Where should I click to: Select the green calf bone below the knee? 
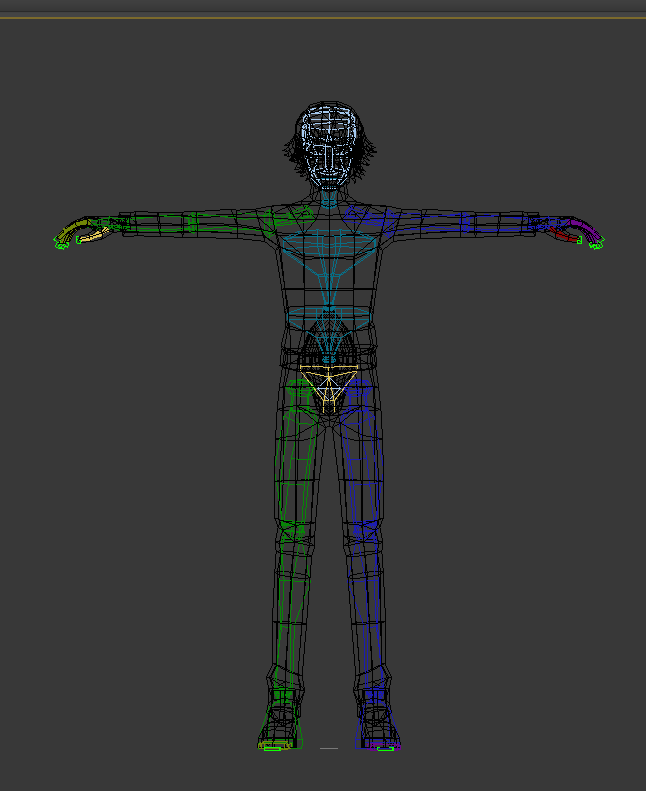[292, 610]
